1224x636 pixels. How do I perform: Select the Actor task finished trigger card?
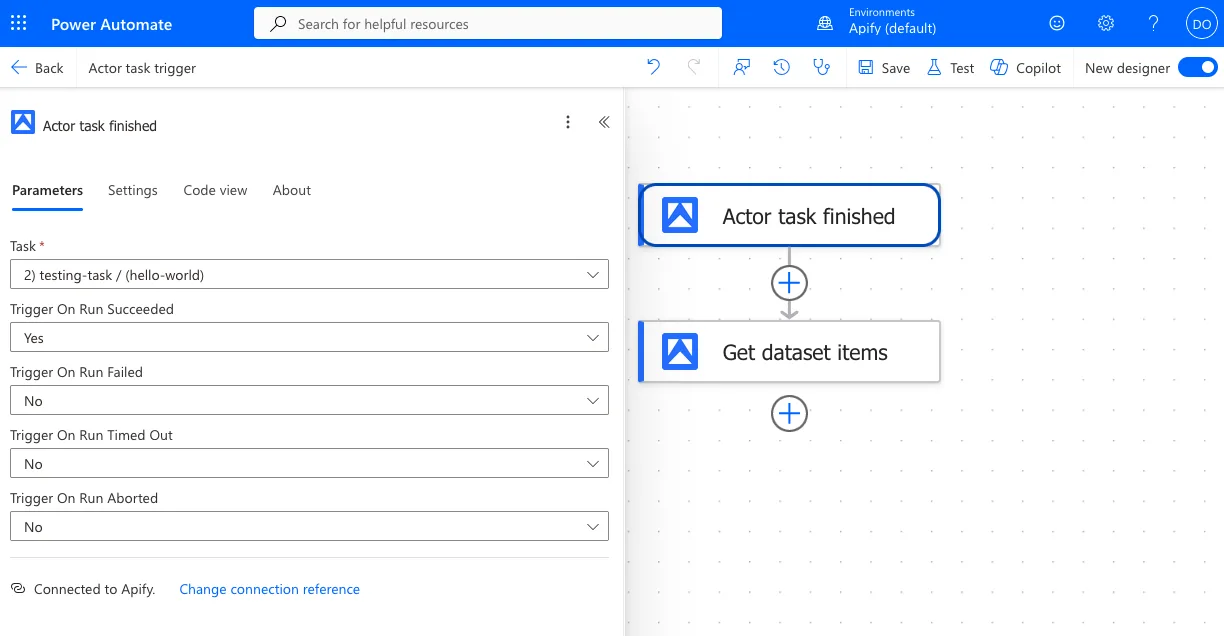789,215
